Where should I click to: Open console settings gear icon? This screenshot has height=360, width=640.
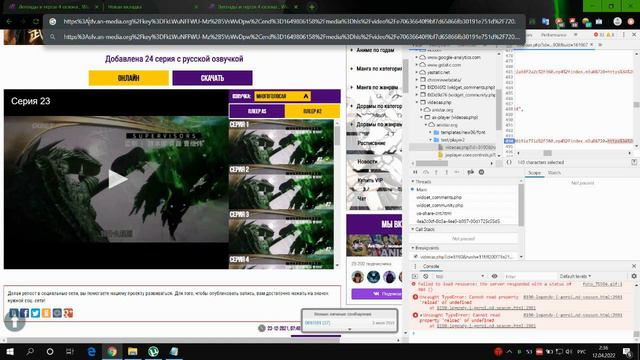tap(634, 276)
